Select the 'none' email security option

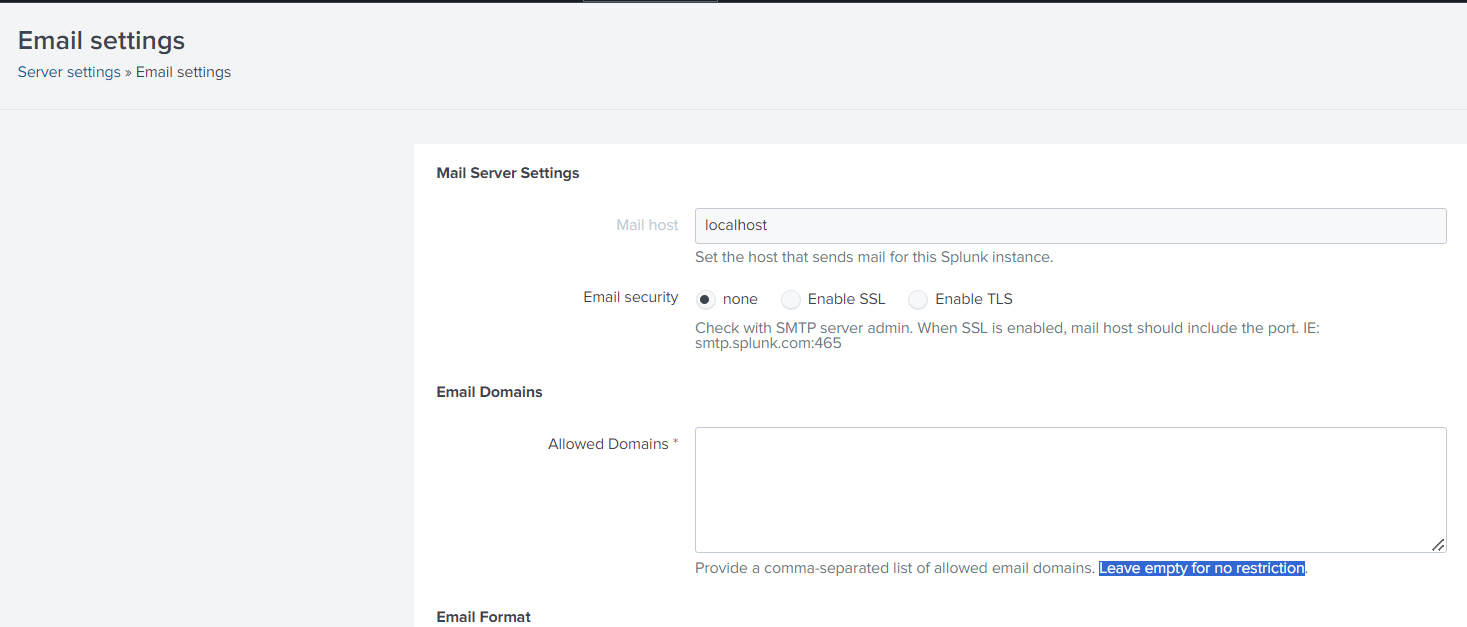[x=707, y=299]
